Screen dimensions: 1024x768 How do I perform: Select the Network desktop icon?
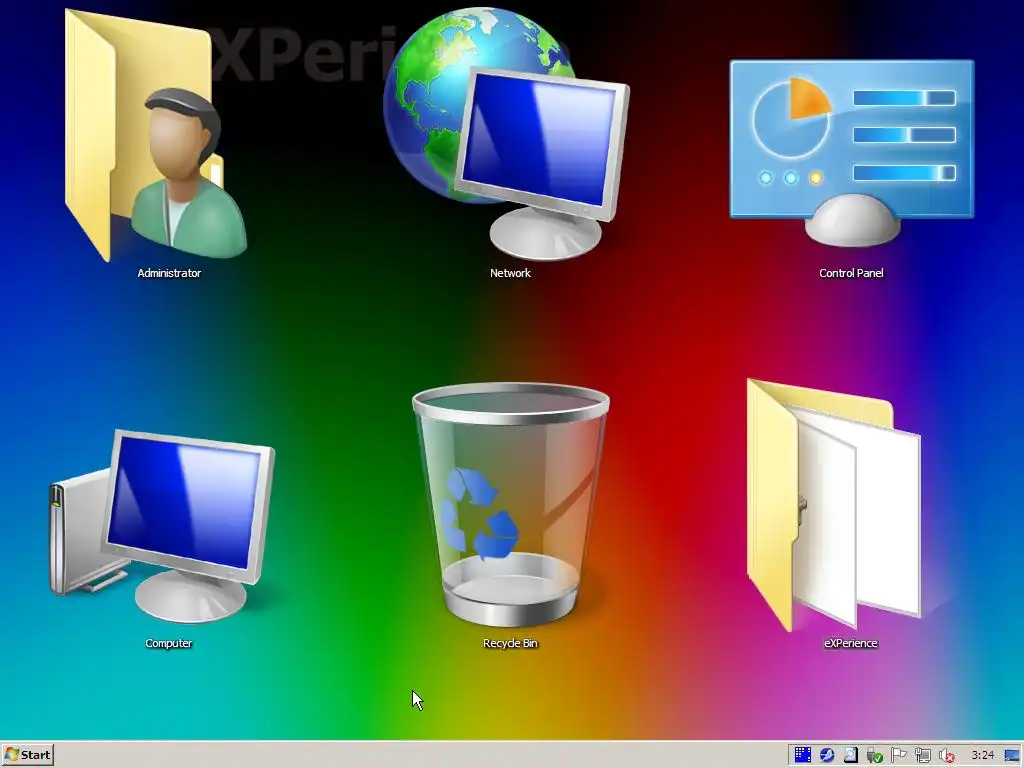point(506,134)
